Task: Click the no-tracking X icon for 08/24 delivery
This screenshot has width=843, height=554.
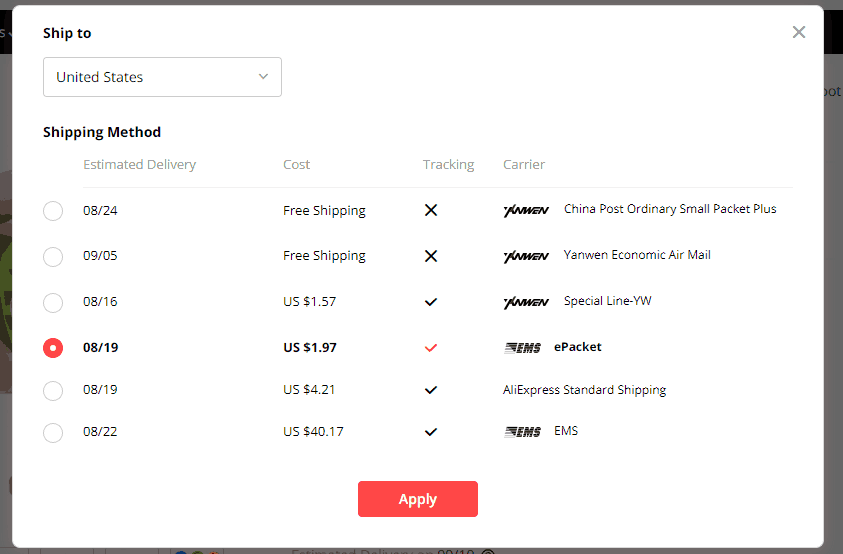Action: click(431, 210)
